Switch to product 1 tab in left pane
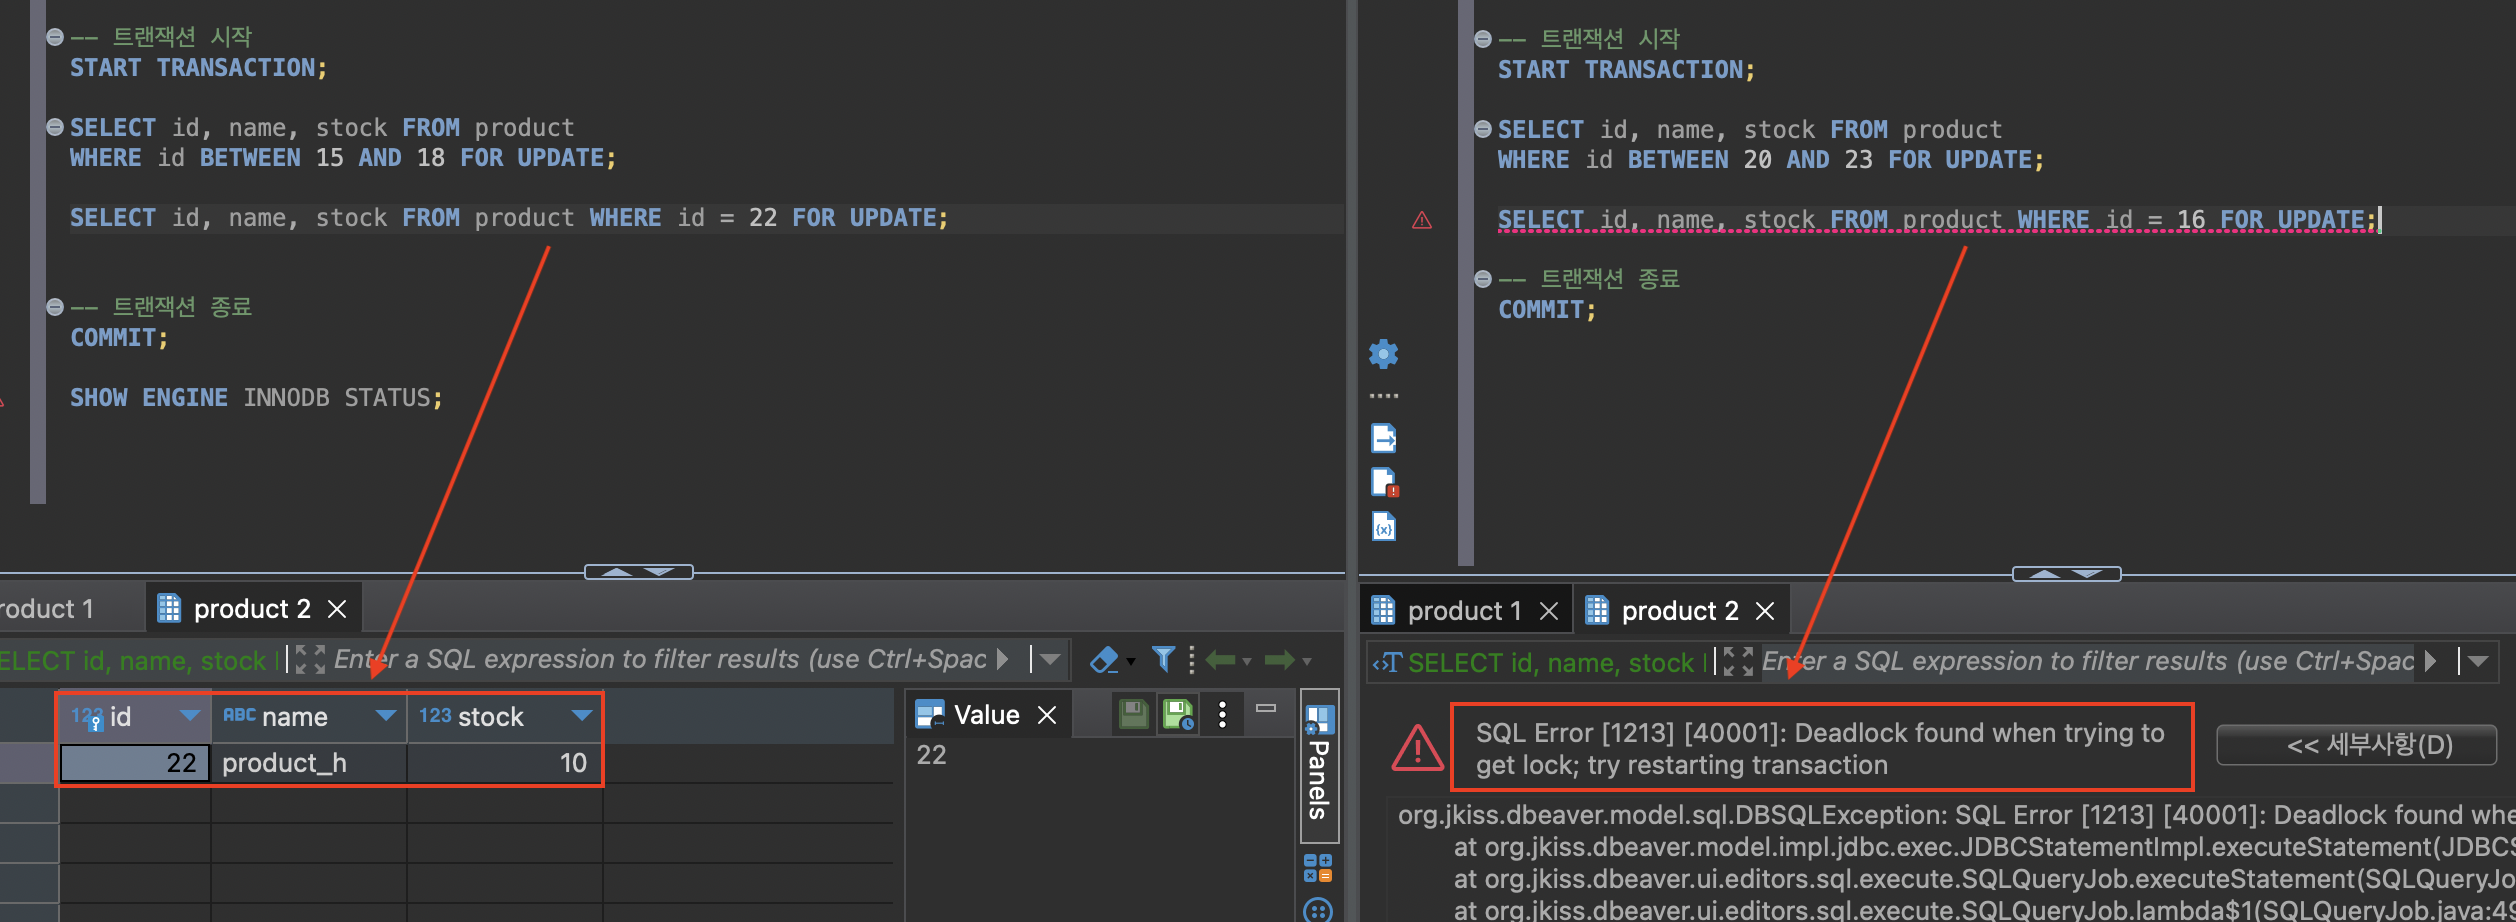2516x922 pixels. [x=48, y=609]
